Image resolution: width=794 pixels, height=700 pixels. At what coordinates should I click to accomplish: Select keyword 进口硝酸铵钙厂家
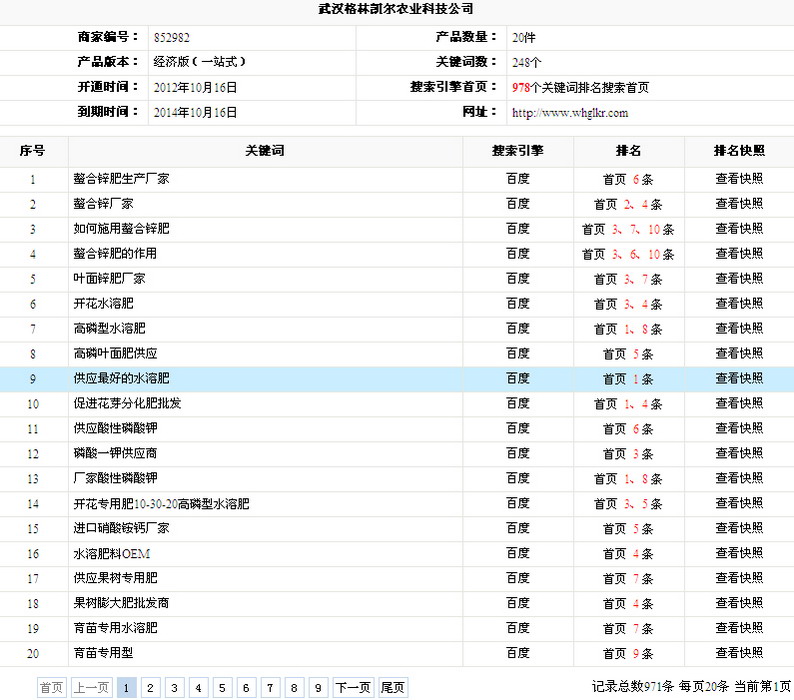click(x=121, y=528)
